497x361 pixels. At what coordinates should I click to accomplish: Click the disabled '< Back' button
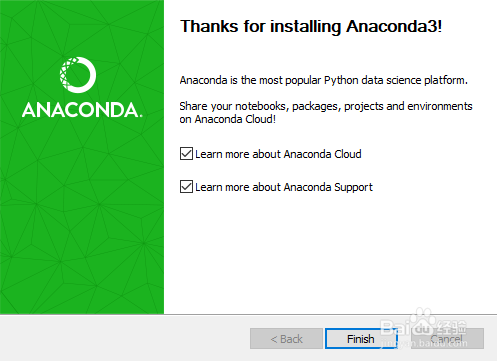click(x=286, y=339)
